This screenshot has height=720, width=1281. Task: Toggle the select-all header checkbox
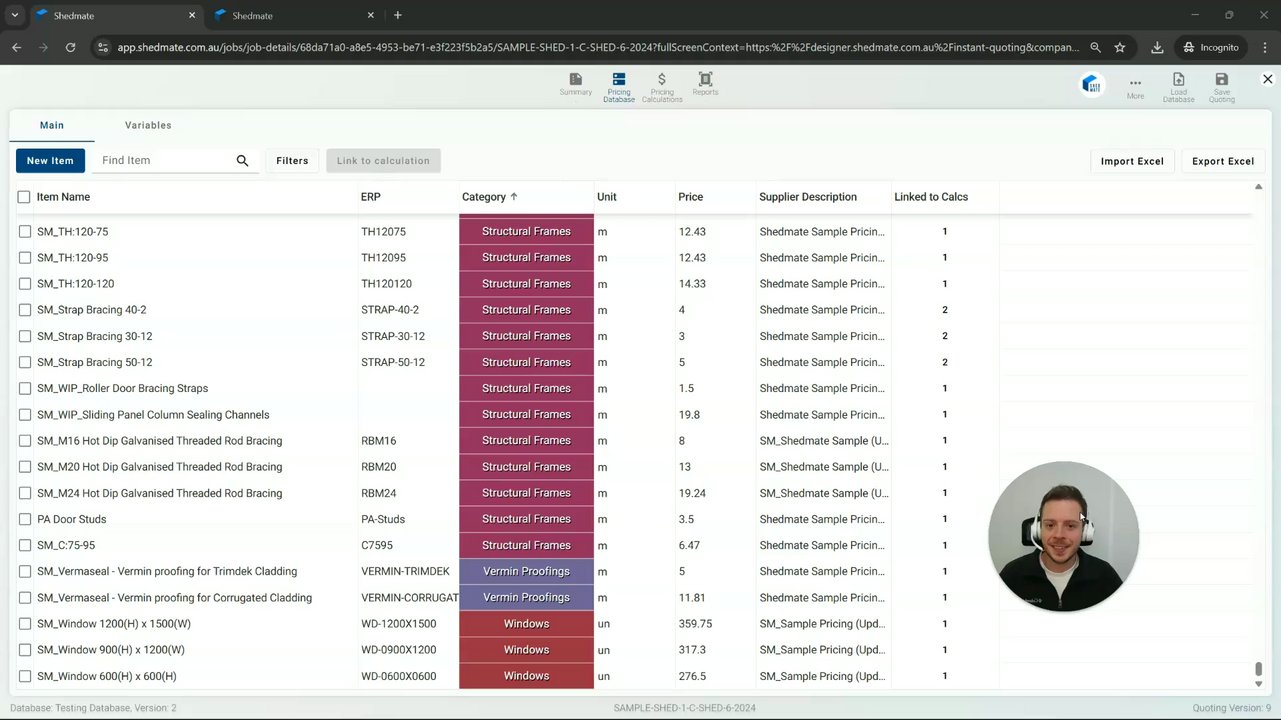pos(24,197)
